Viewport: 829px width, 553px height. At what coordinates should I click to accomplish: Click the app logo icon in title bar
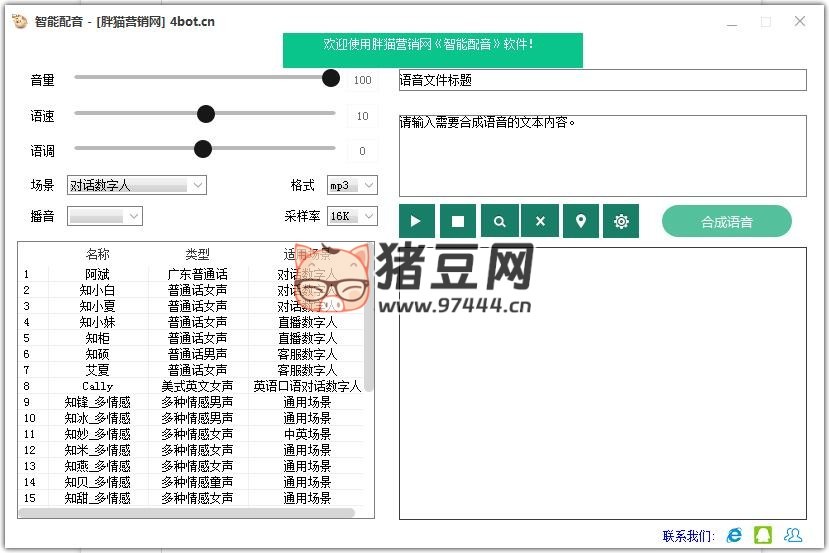pos(20,21)
